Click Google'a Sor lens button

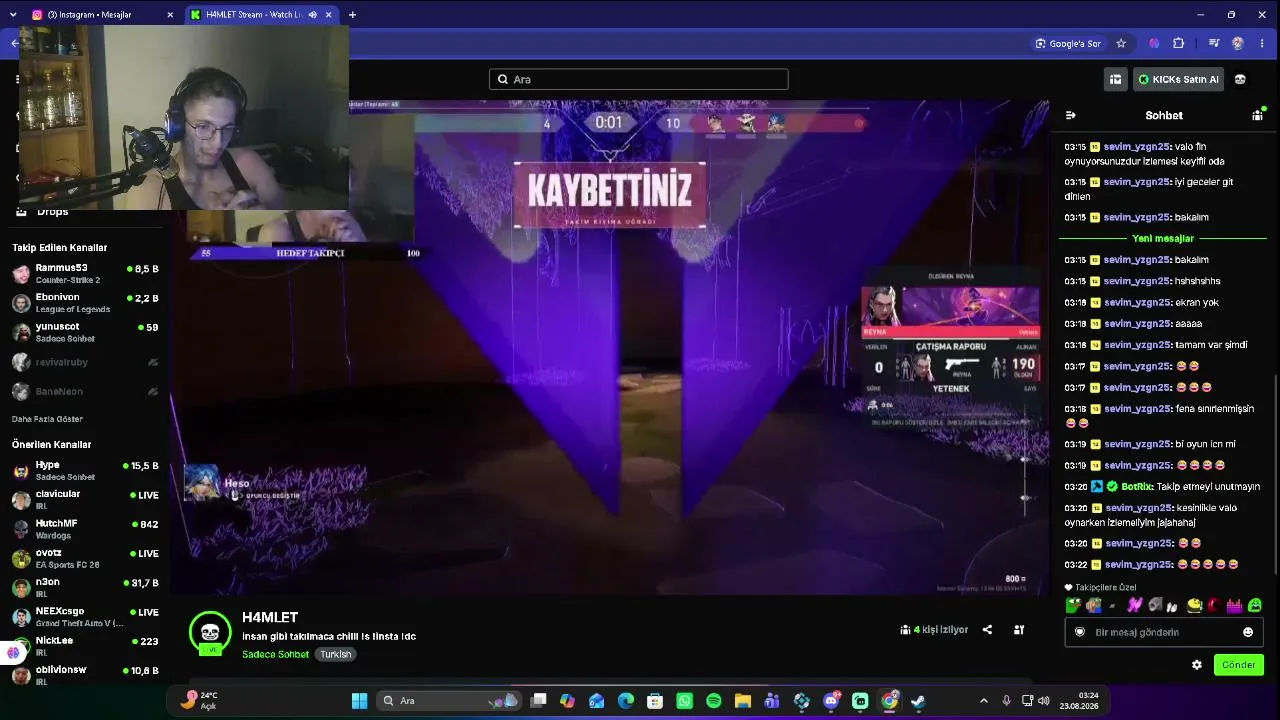1068,43
